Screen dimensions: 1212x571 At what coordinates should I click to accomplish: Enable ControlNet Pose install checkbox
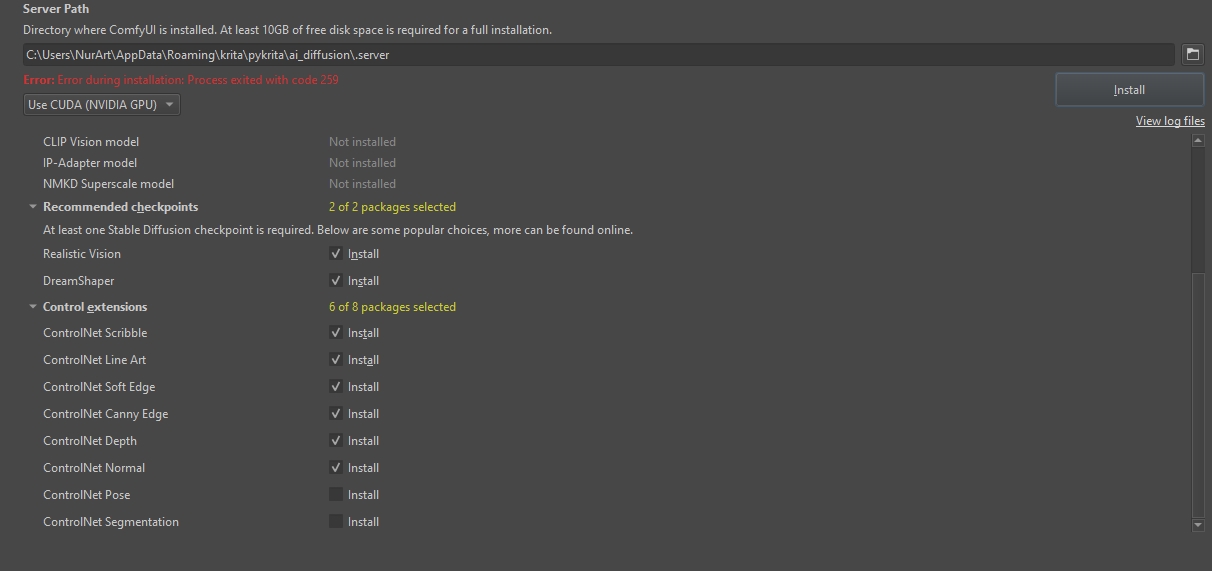point(336,495)
